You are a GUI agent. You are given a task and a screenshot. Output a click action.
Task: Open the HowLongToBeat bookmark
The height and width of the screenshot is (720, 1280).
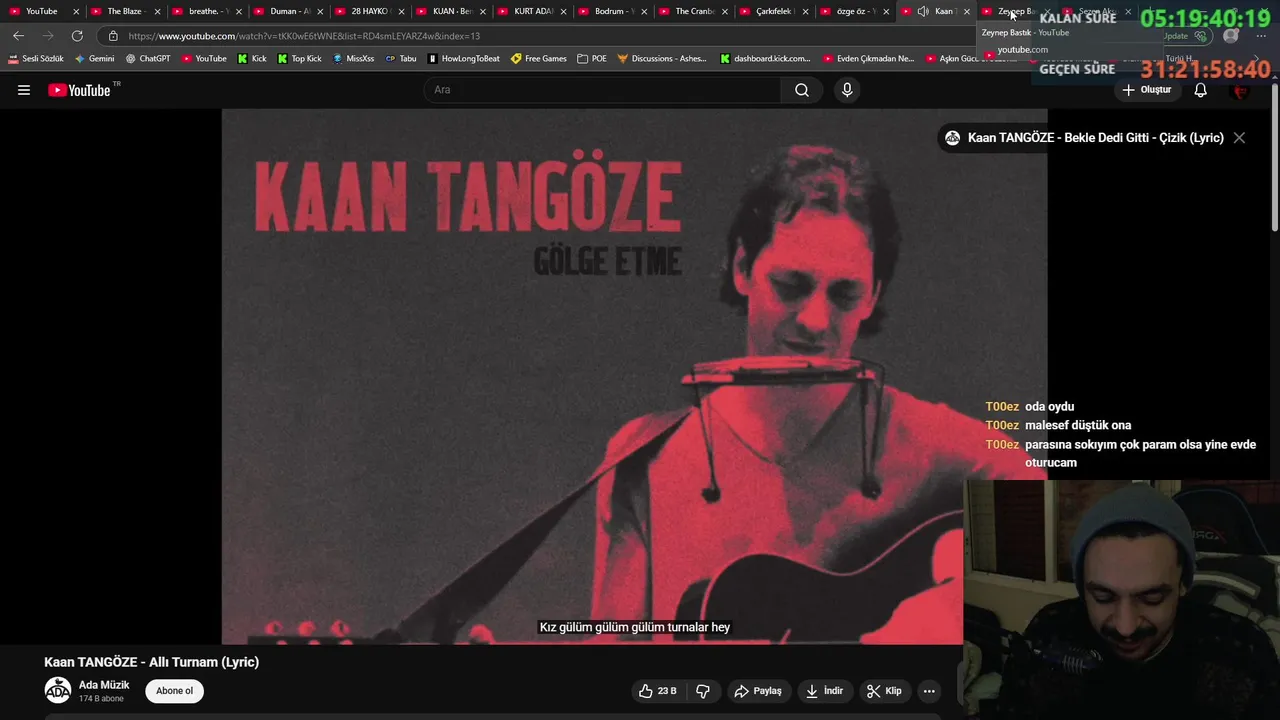pos(464,58)
